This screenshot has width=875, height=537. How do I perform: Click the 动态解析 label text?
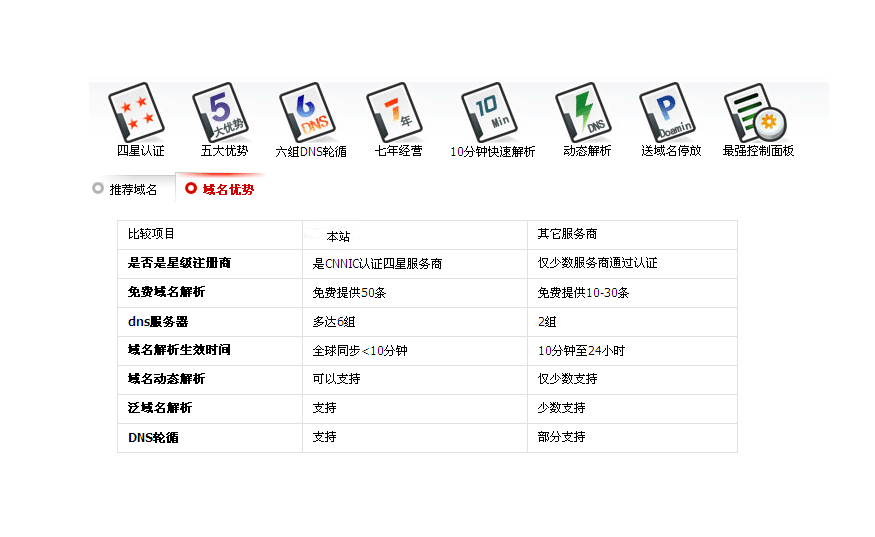(587, 151)
